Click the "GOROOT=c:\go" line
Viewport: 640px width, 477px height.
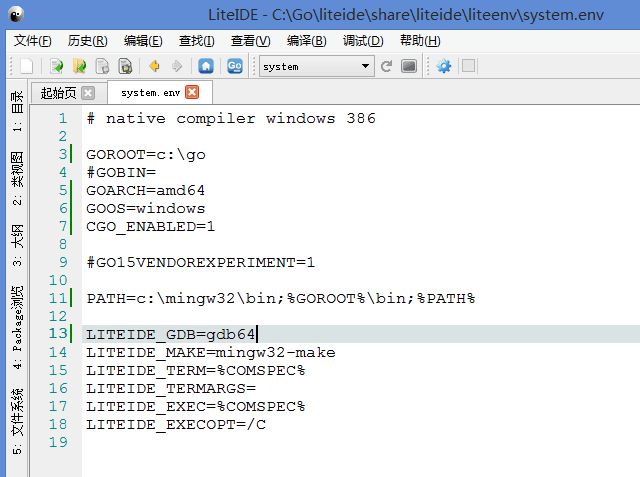146,155
